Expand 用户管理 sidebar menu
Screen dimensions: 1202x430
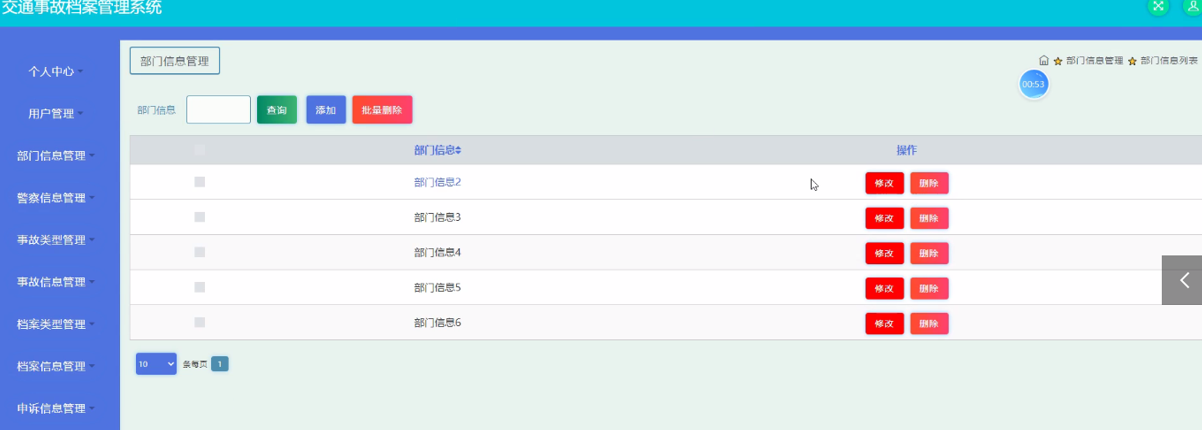click(56, 114)
